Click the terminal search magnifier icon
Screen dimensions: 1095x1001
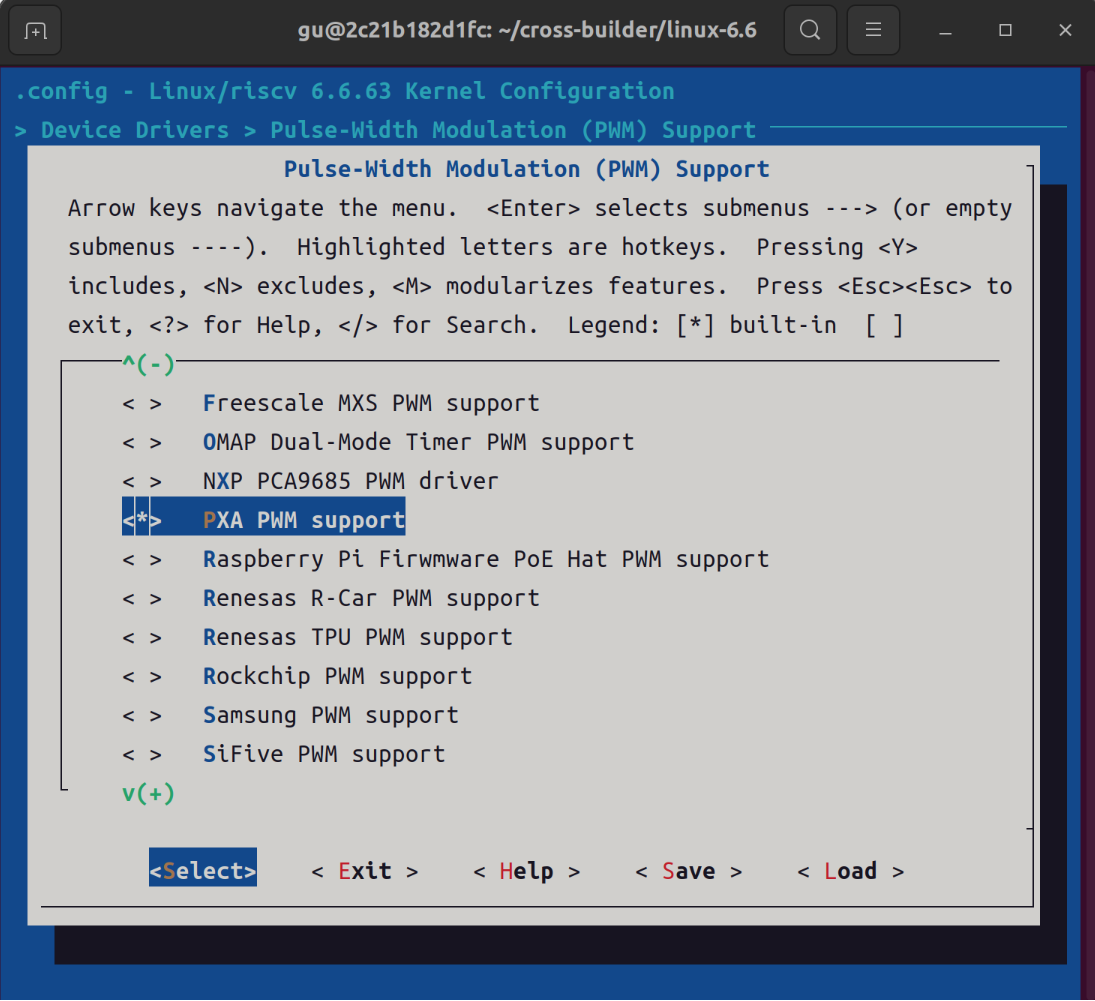coord(810,30)
